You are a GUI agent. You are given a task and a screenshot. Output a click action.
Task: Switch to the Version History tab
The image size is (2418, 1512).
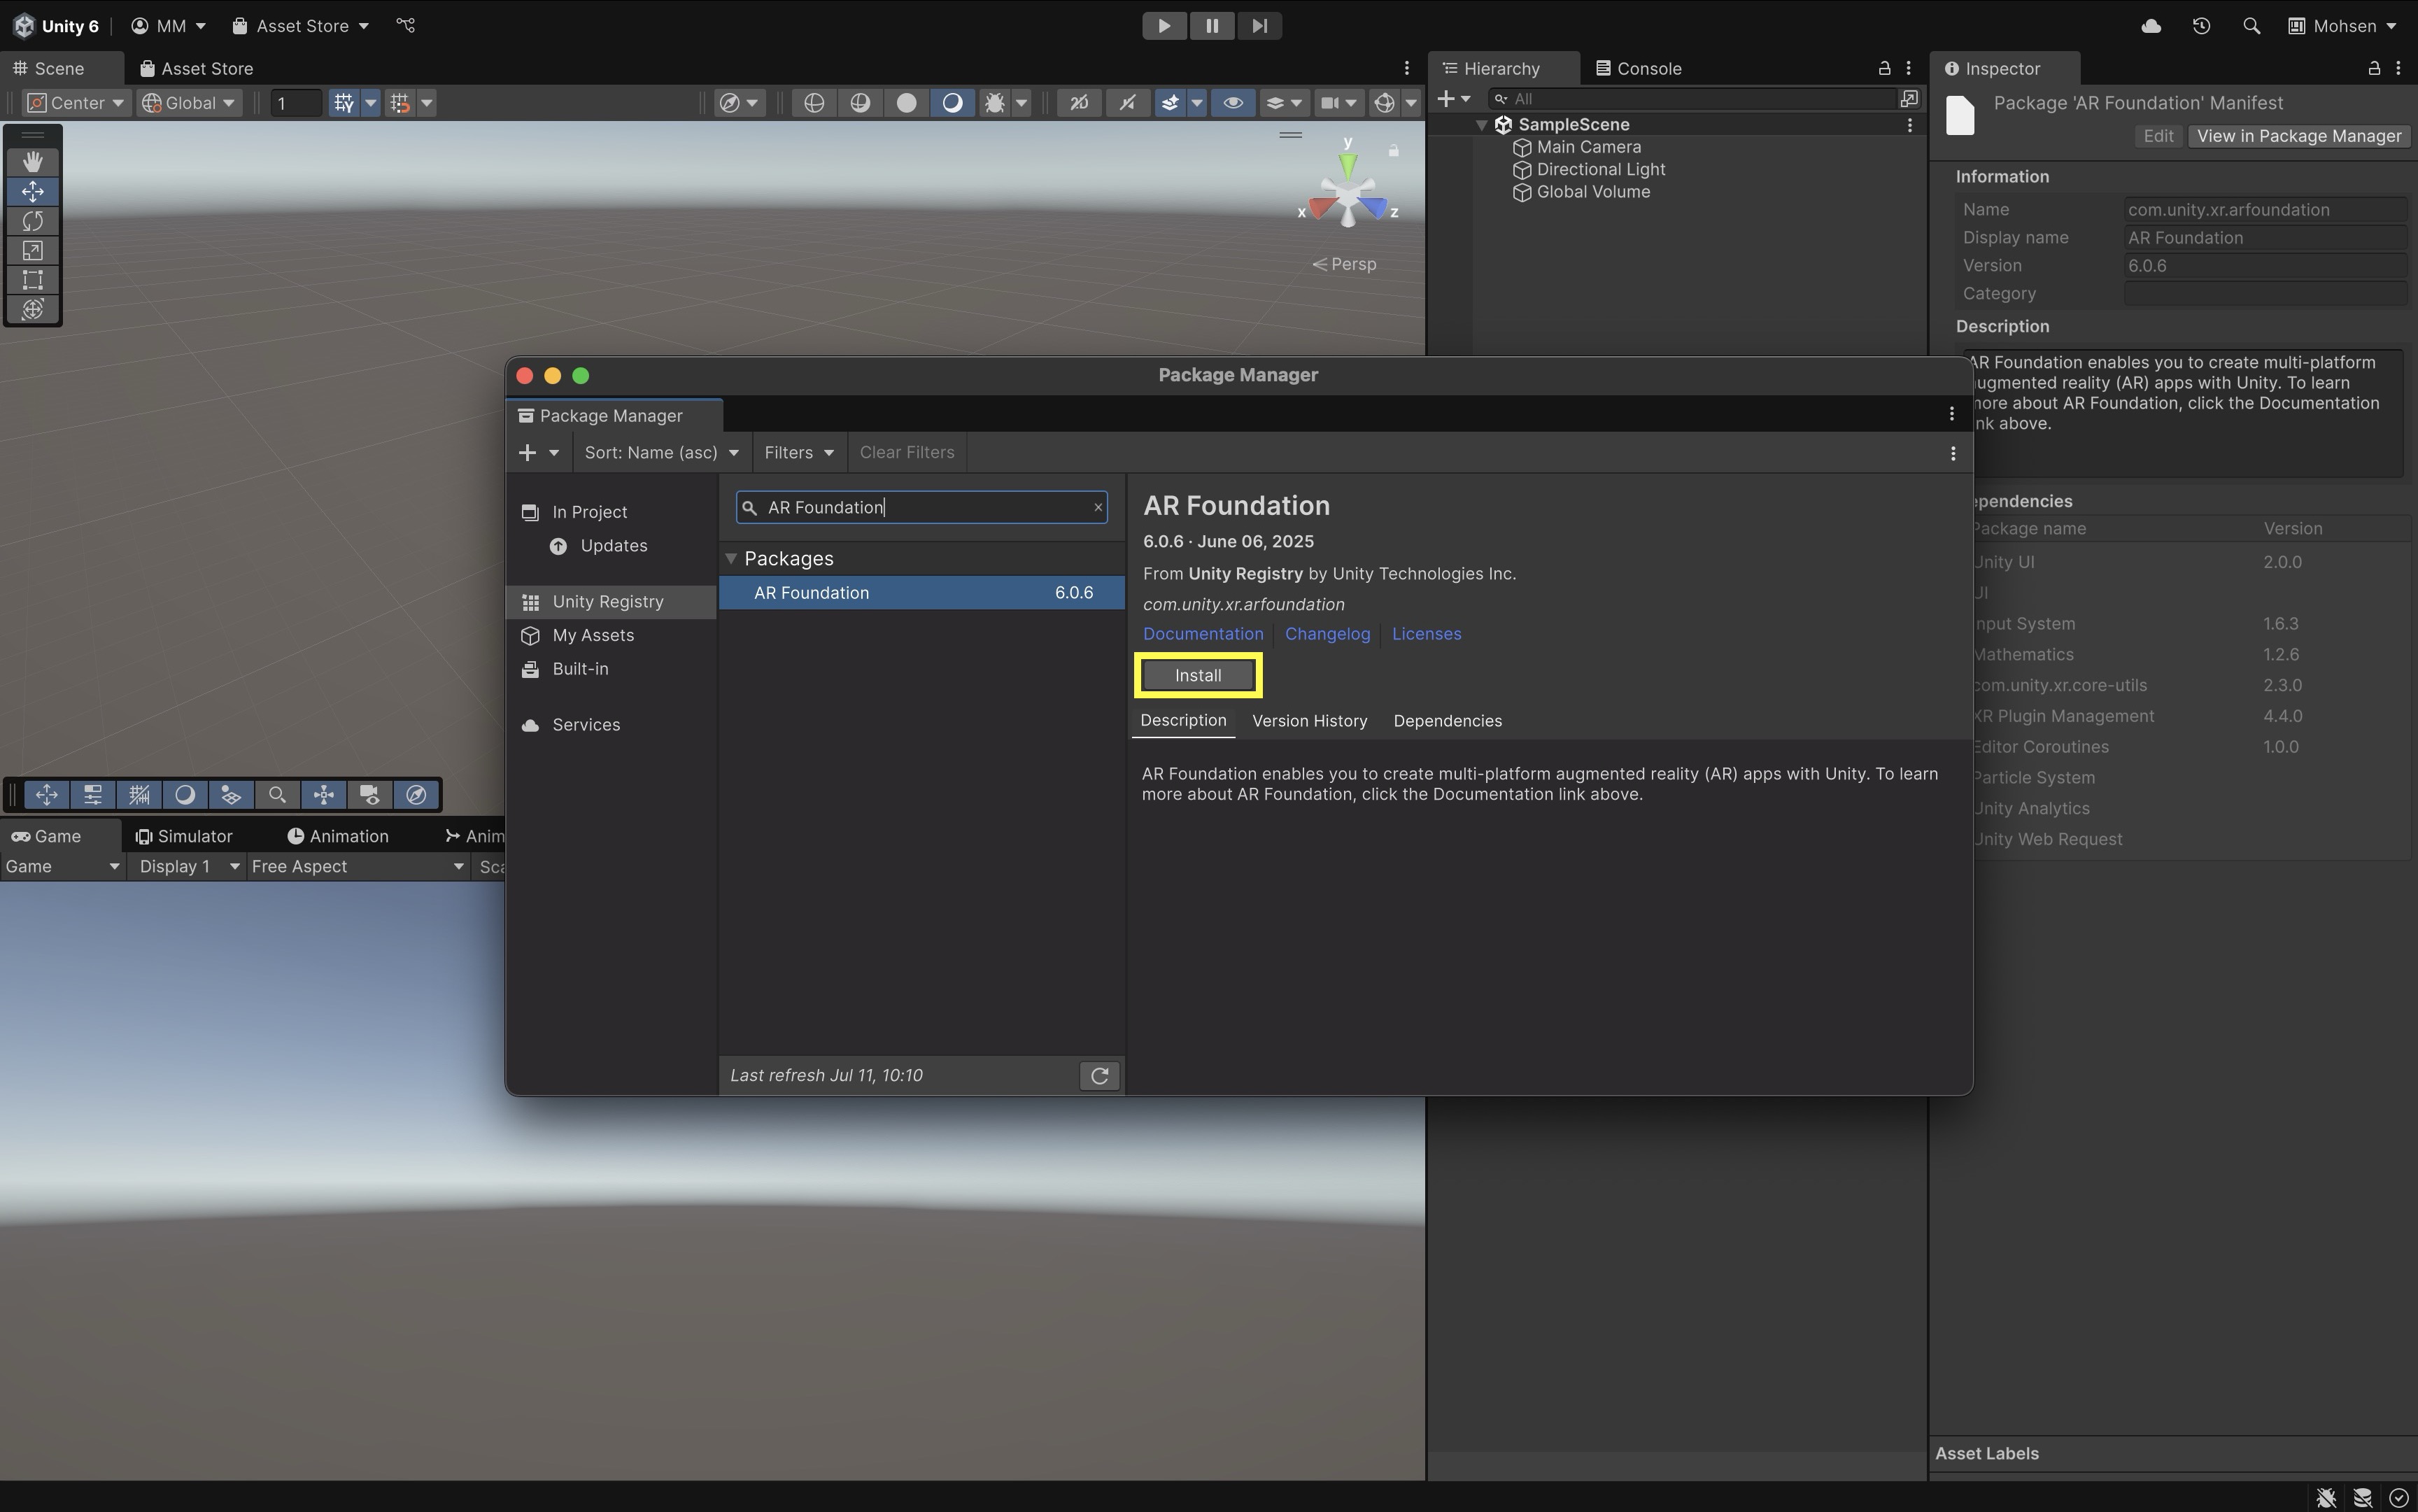(x=1309, y=721)
